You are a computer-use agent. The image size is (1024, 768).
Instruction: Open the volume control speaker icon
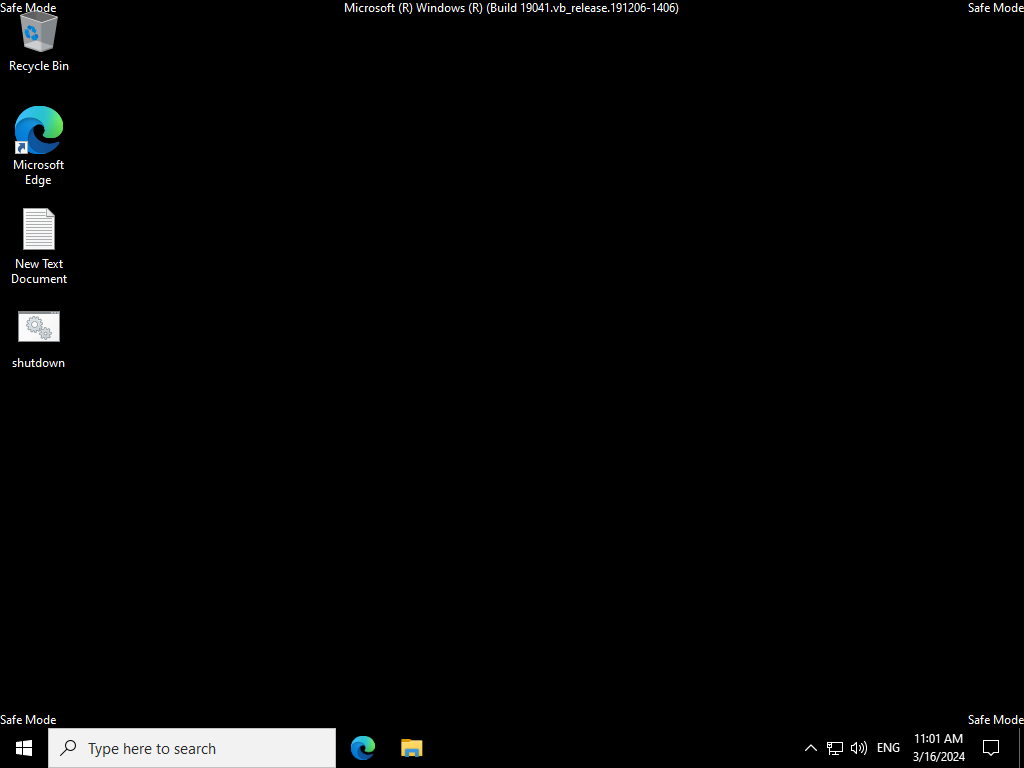point(858,748)
